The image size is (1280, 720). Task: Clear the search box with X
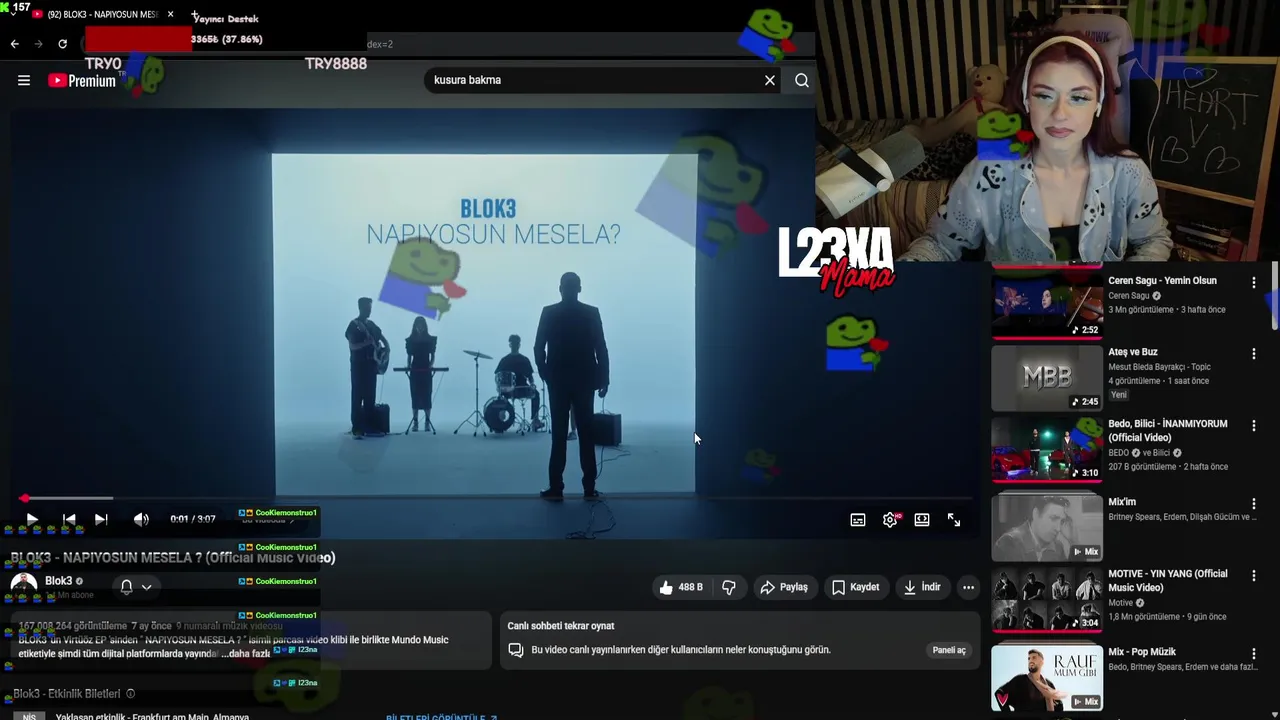(x=770, y=80)
